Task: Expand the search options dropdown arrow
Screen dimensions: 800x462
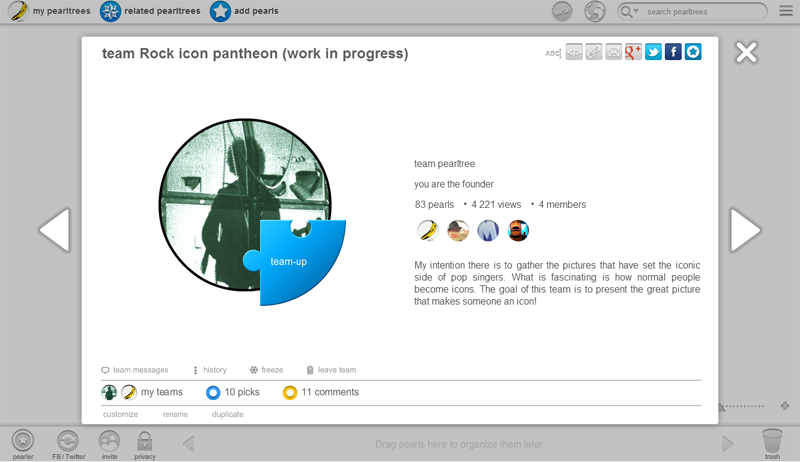Action: [x=636, y=11]
